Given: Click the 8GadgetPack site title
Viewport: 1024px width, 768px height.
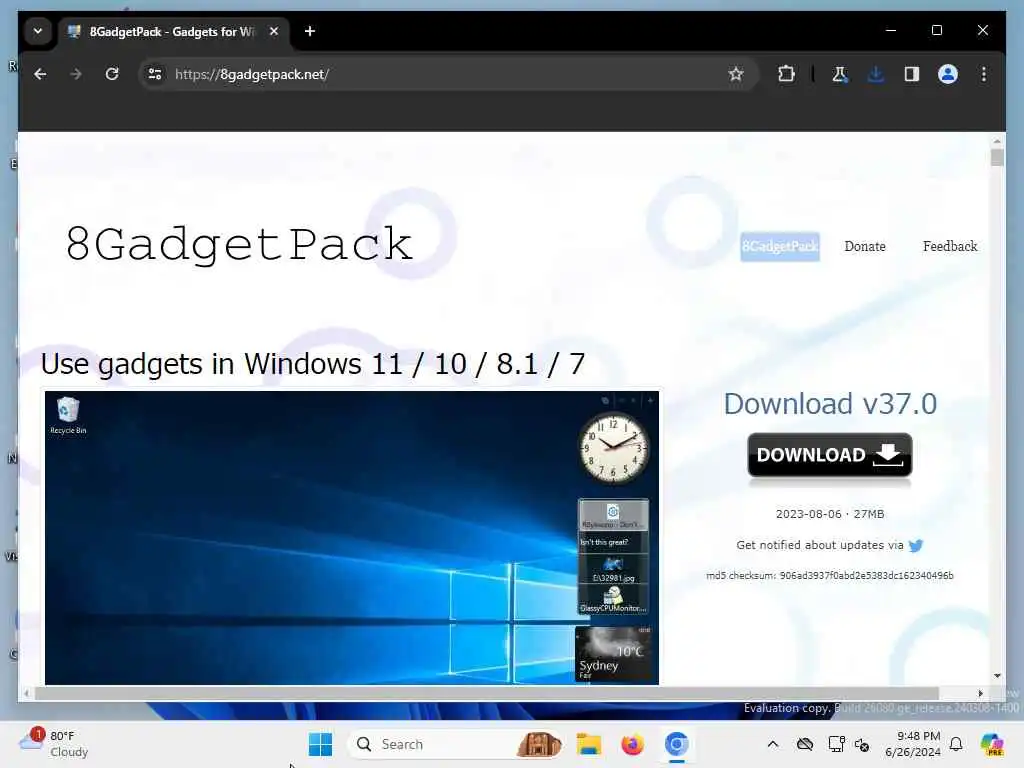Looking at the screenshot, I should point(239,245).
